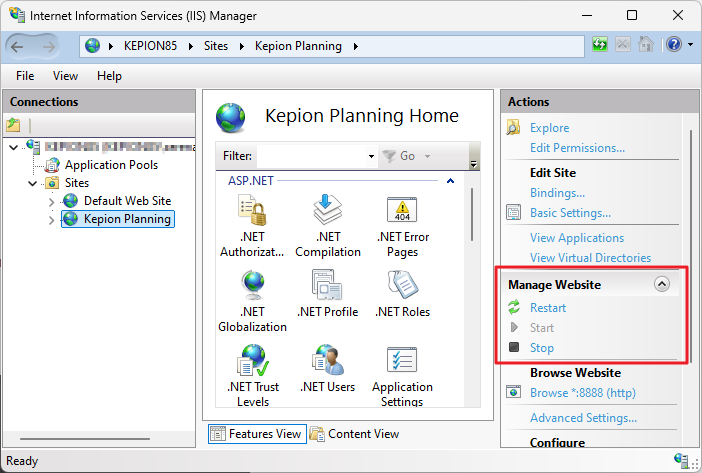The height and width of the screenshot is (473, 702).
Task: Open the Filter dropdown arrow
Action: (x=371, y=156)
